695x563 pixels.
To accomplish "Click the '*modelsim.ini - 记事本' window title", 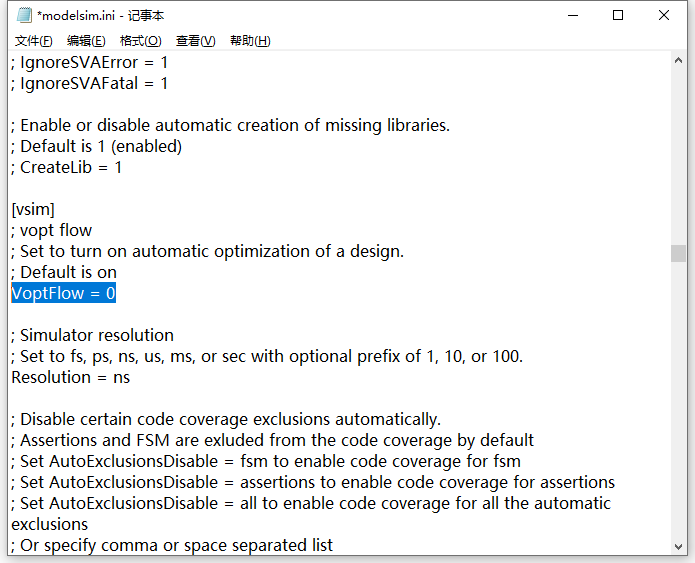I will (x=101, y=16).
